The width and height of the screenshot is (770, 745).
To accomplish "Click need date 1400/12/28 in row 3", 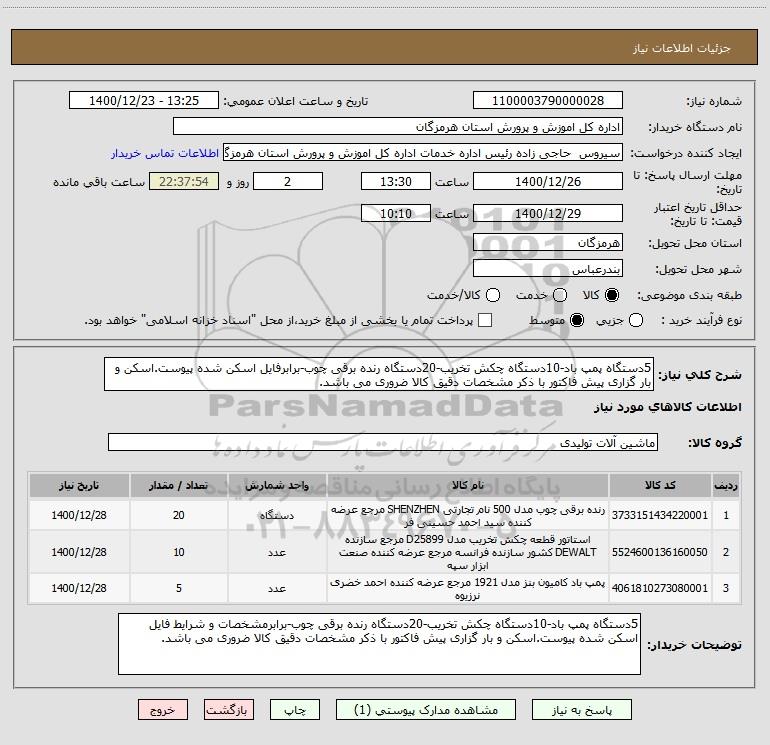I will 79,588.
